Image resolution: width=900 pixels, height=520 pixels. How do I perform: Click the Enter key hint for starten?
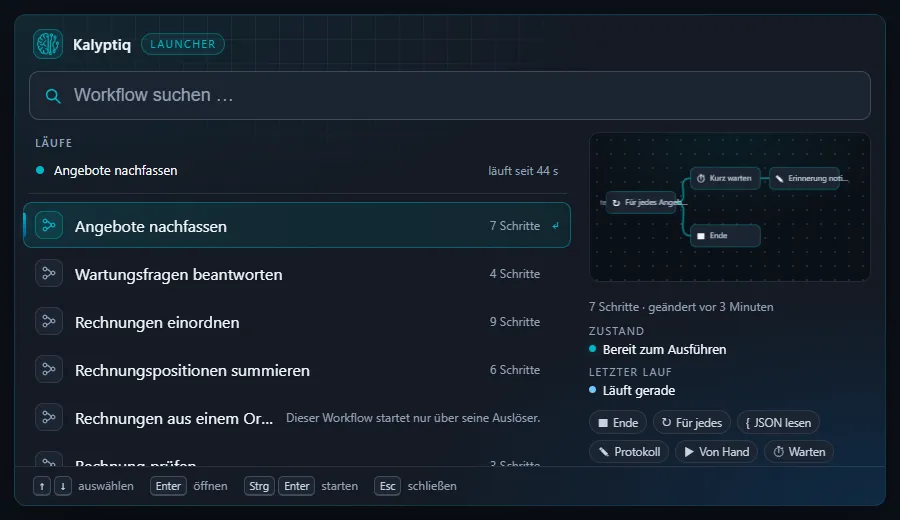[x=297, y=486]
